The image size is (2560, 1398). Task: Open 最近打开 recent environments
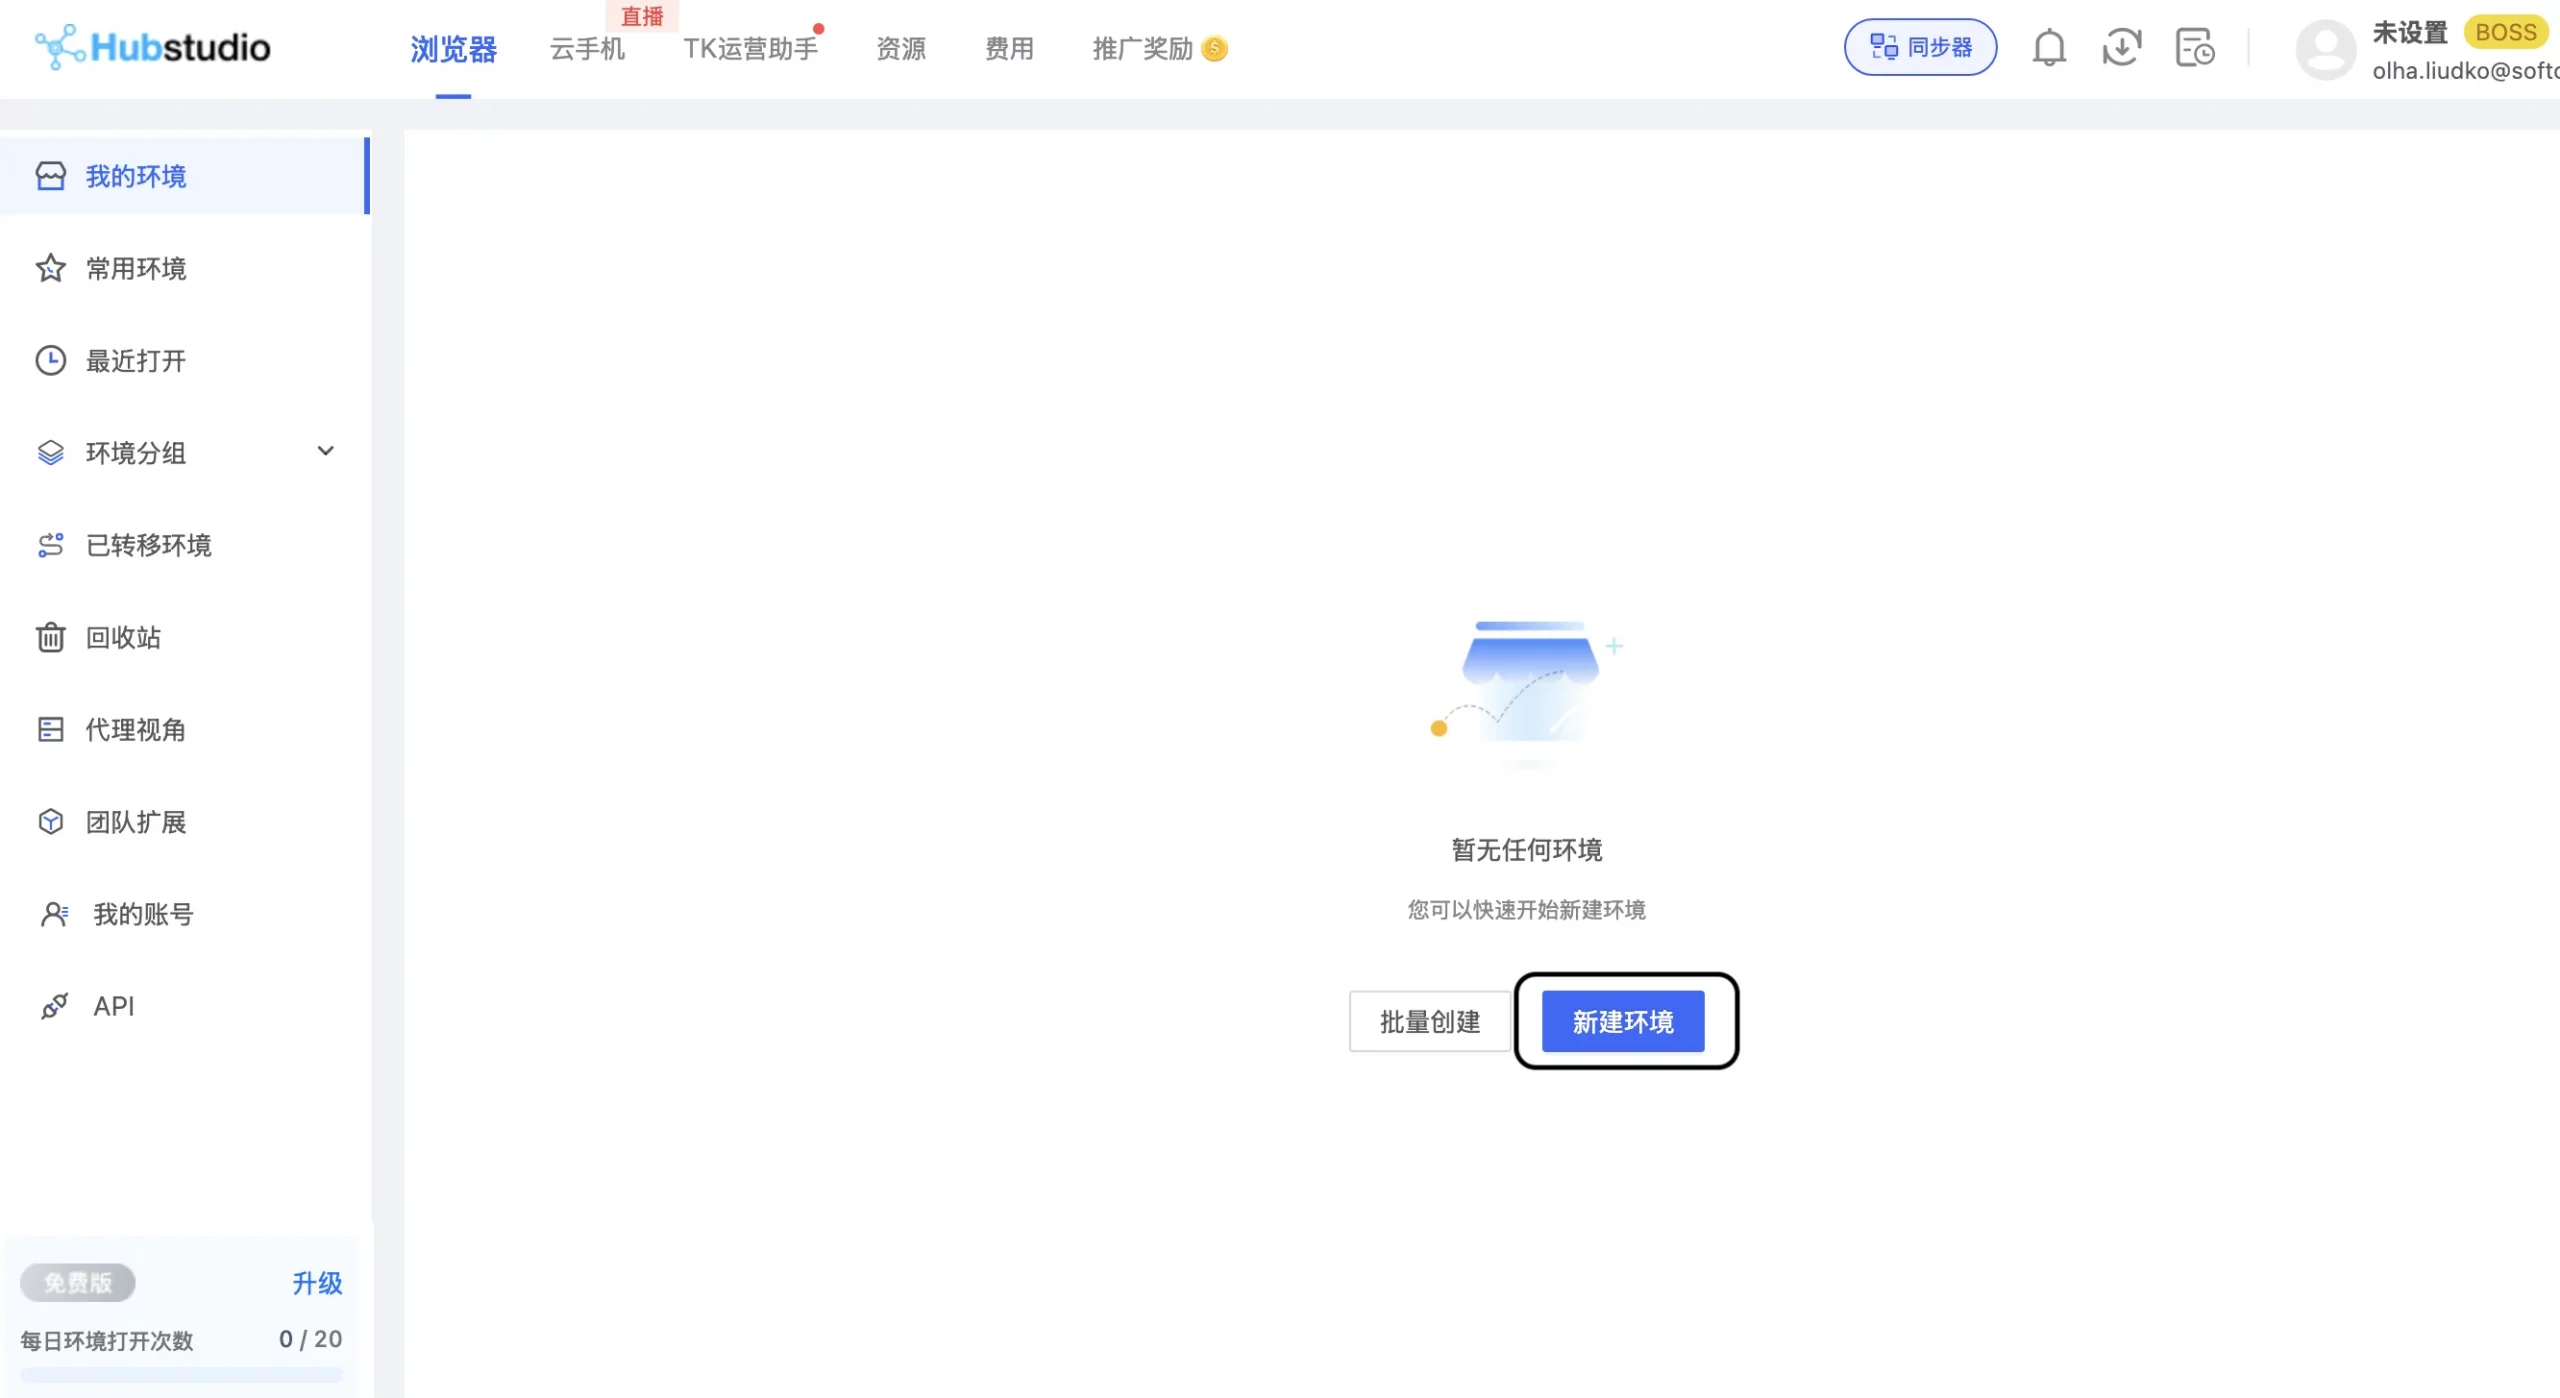point(134,360)
